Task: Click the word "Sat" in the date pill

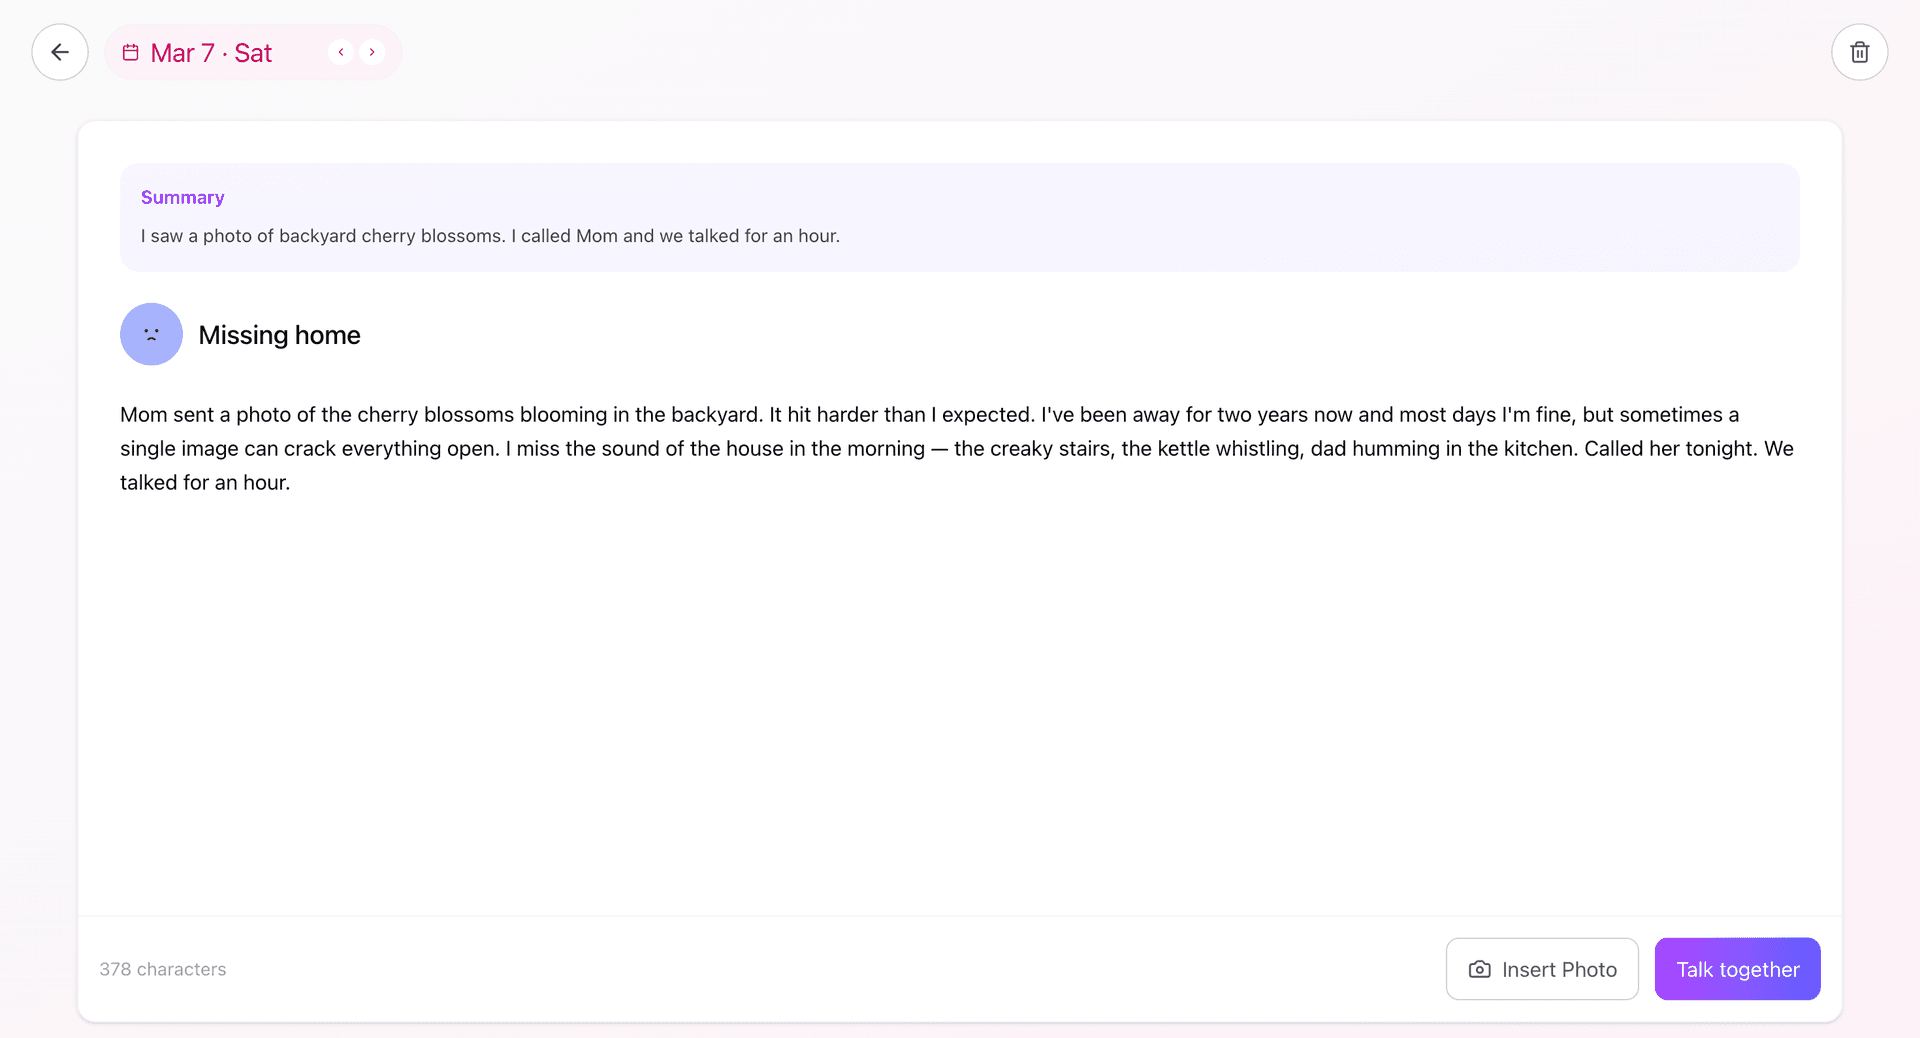Action: click(x=253, y=53)
